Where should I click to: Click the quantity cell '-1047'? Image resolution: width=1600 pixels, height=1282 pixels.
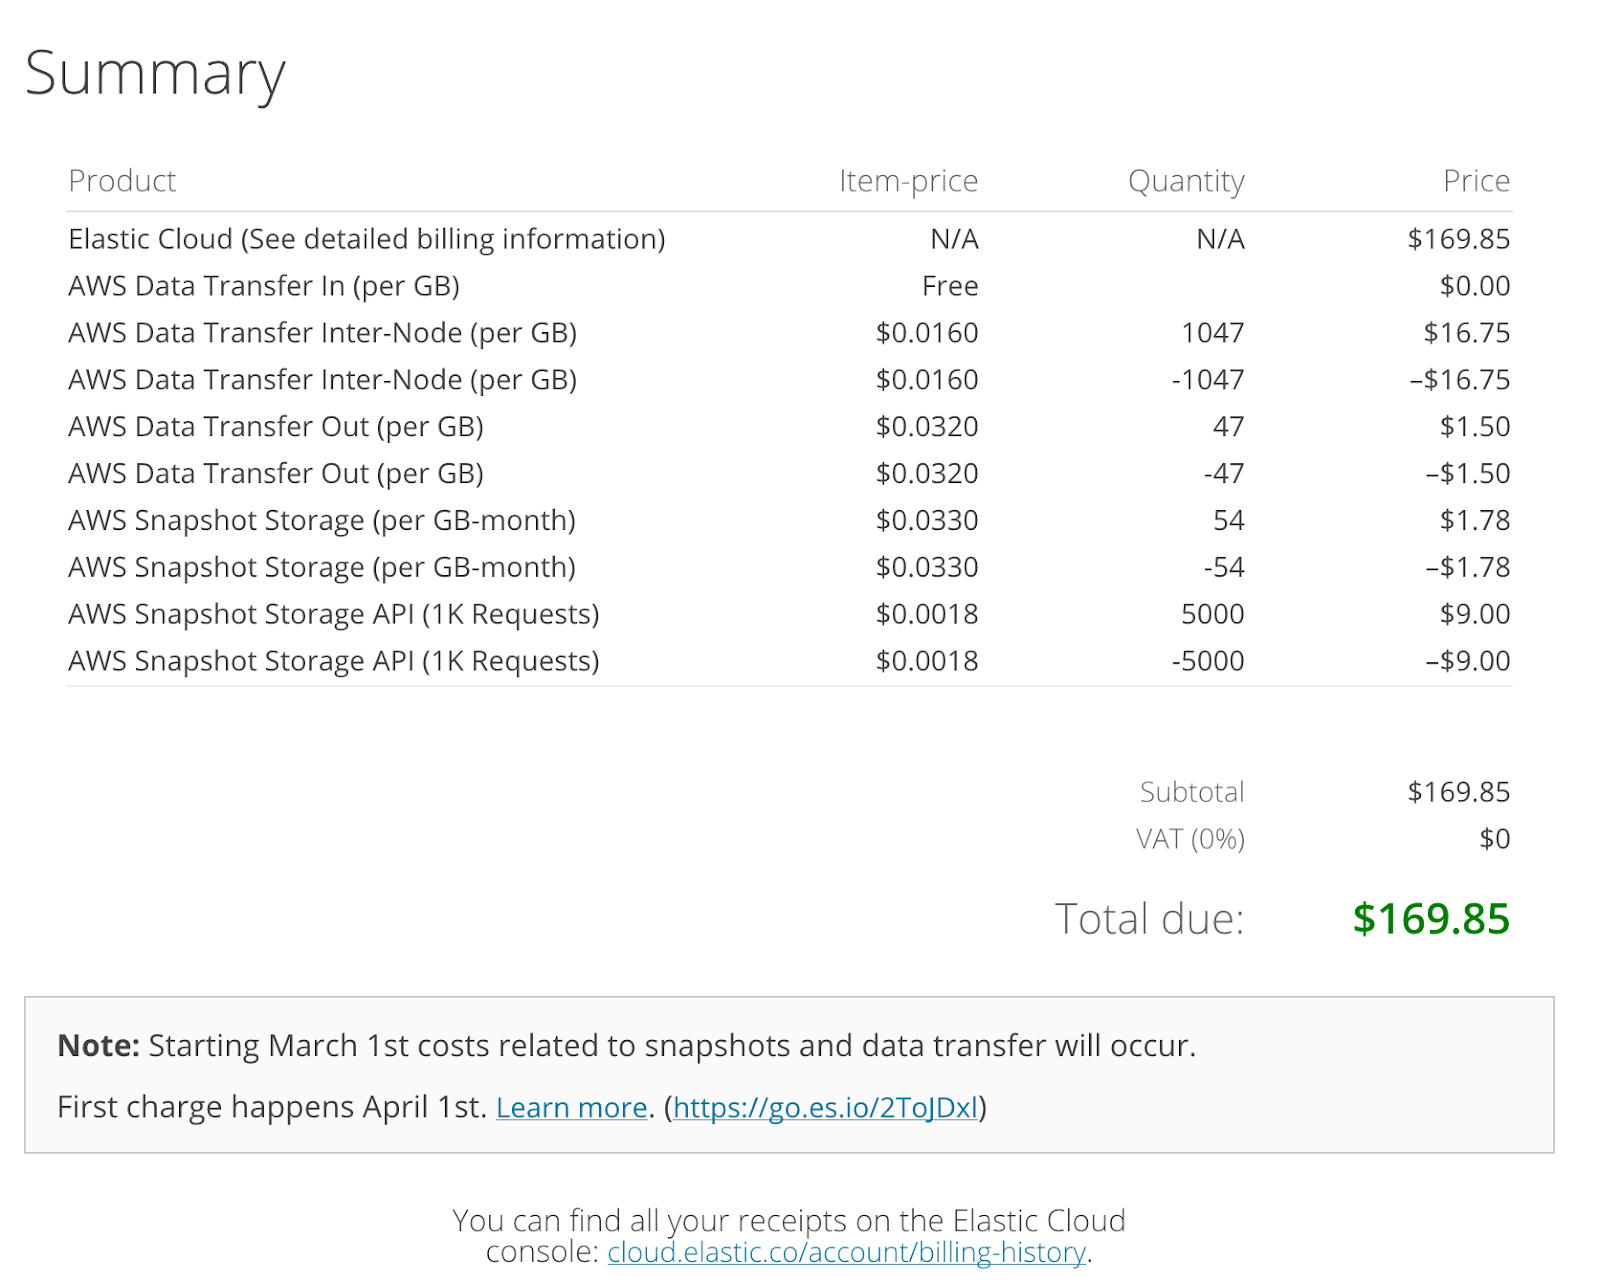[x=1208, y=380]
